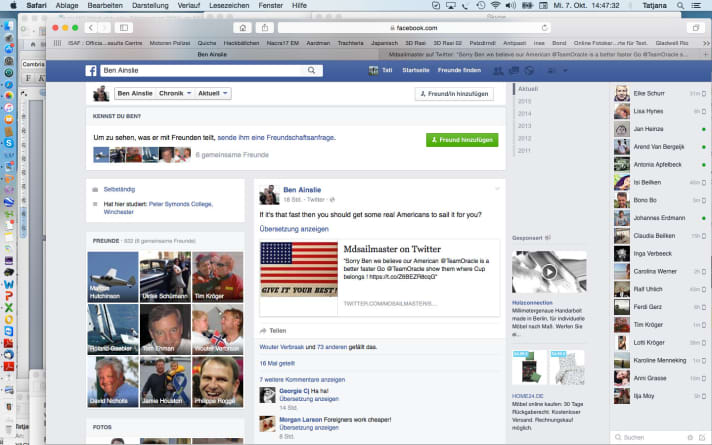
Task: Show all tabs overview button
Action: tap(696, 28)
